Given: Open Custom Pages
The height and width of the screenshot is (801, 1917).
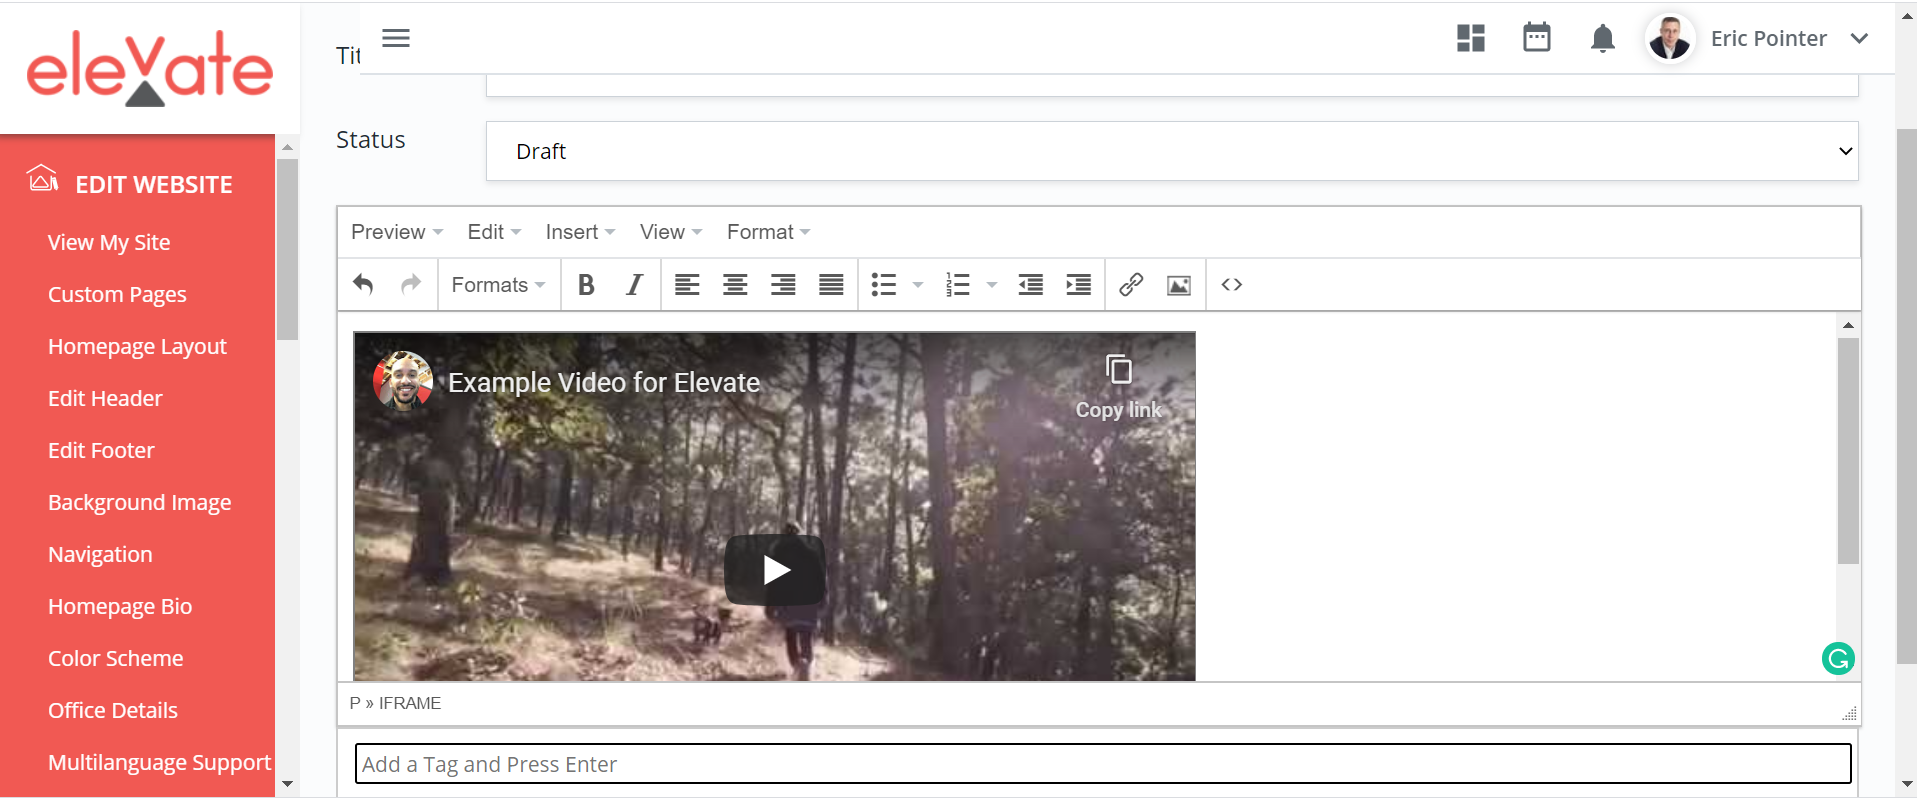Looking at the screenshot, I should tap(117, 294).
